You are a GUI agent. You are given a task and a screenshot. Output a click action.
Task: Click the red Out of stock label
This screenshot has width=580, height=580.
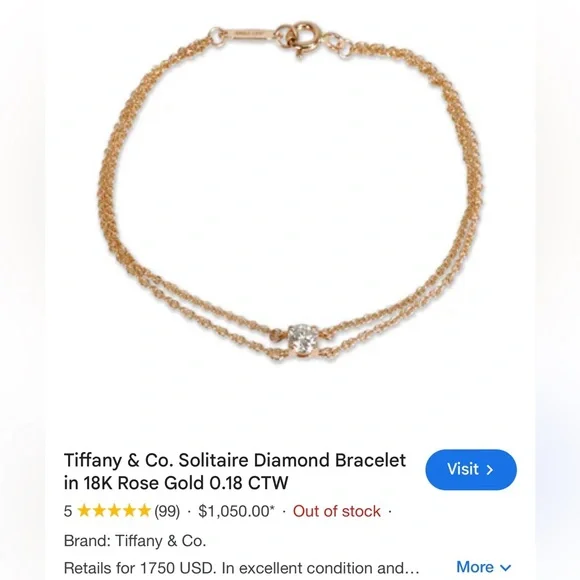tap(337, 511)
